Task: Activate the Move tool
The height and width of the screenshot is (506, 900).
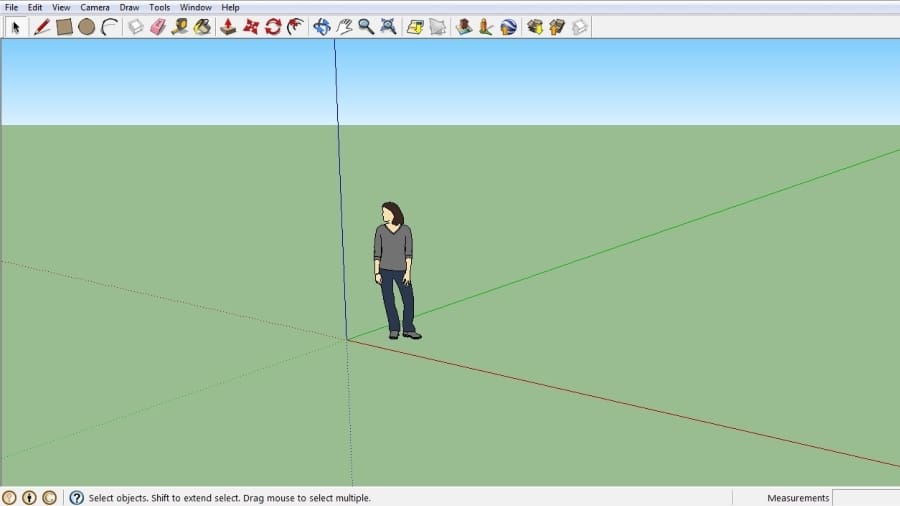Action: pyautogui.click(x=251, y=27)
